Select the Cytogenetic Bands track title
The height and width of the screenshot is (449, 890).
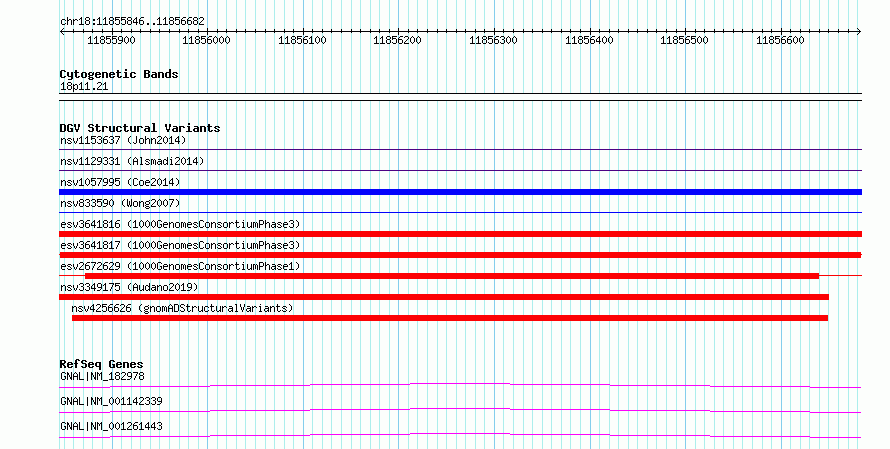coord(119,74)
